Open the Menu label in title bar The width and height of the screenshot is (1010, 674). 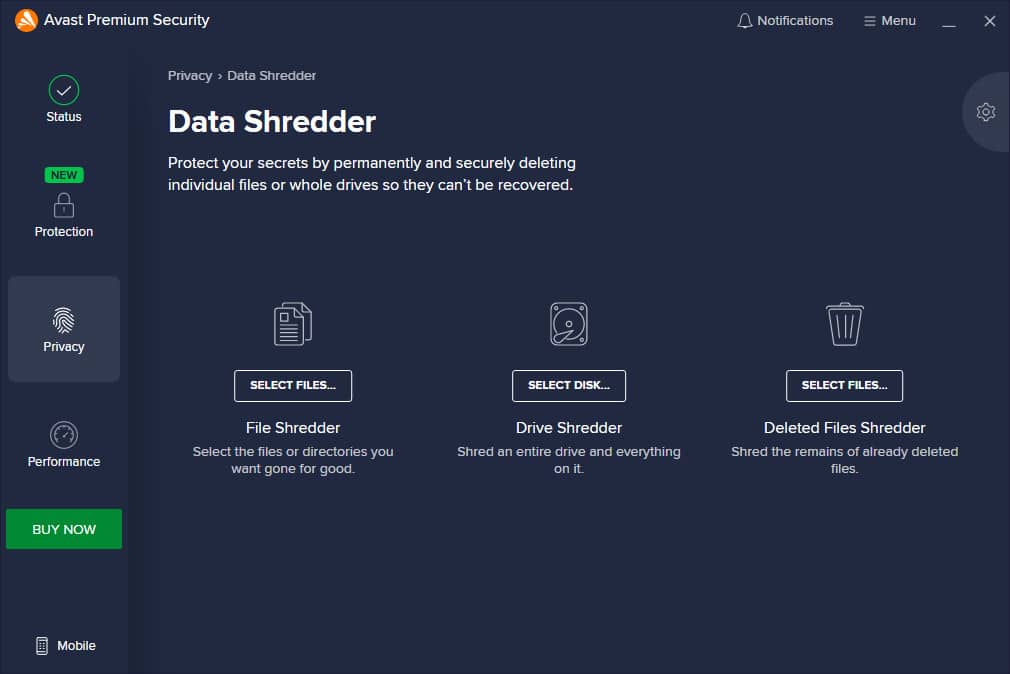click(899, 21)
